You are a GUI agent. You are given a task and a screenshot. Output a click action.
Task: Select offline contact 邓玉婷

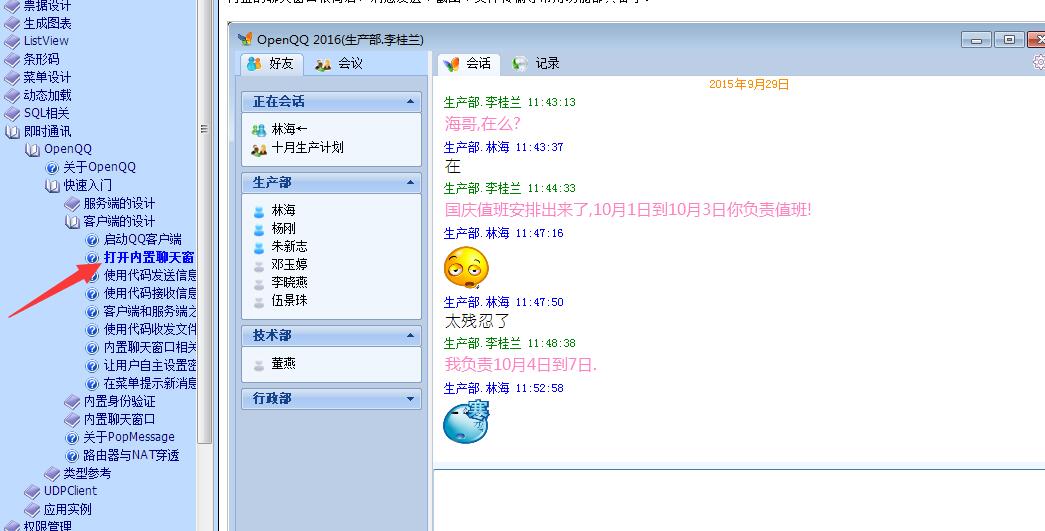pos(289,265)
